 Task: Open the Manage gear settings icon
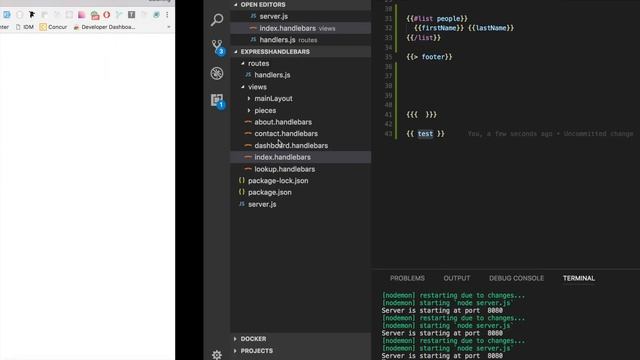[x=217, y=354]
